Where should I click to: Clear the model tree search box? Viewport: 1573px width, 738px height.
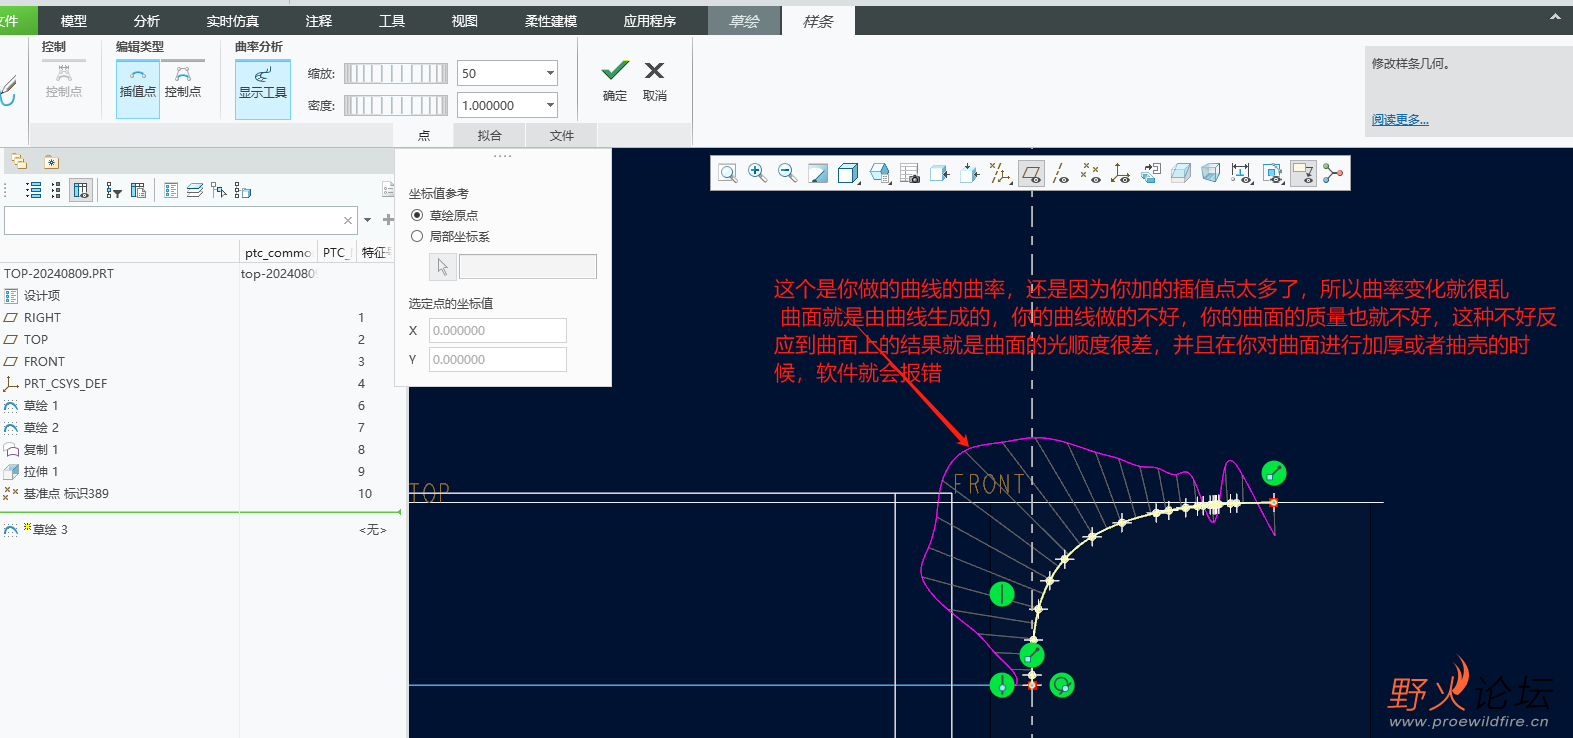(x=348, y=220)
